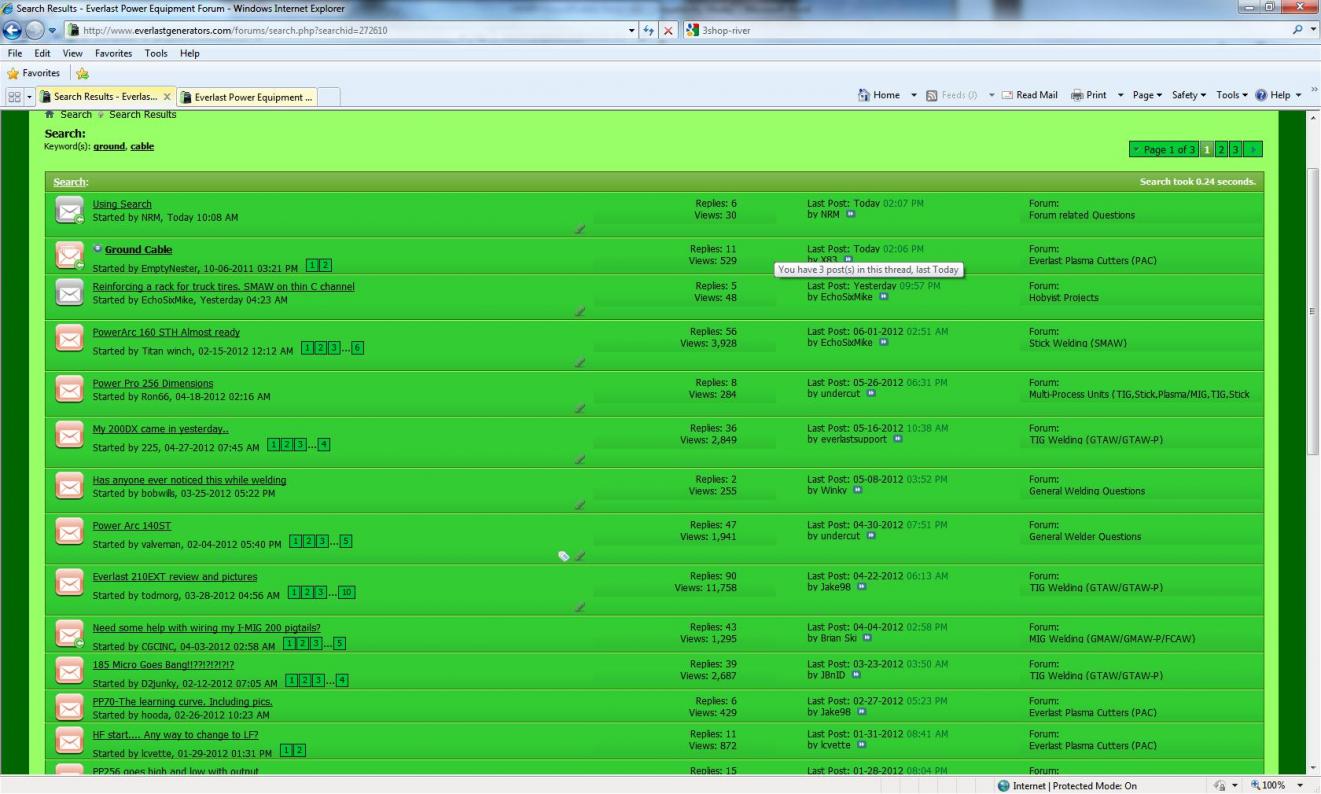
Task: Expand the Page dropdown menu
Action: coord(1149,96)
